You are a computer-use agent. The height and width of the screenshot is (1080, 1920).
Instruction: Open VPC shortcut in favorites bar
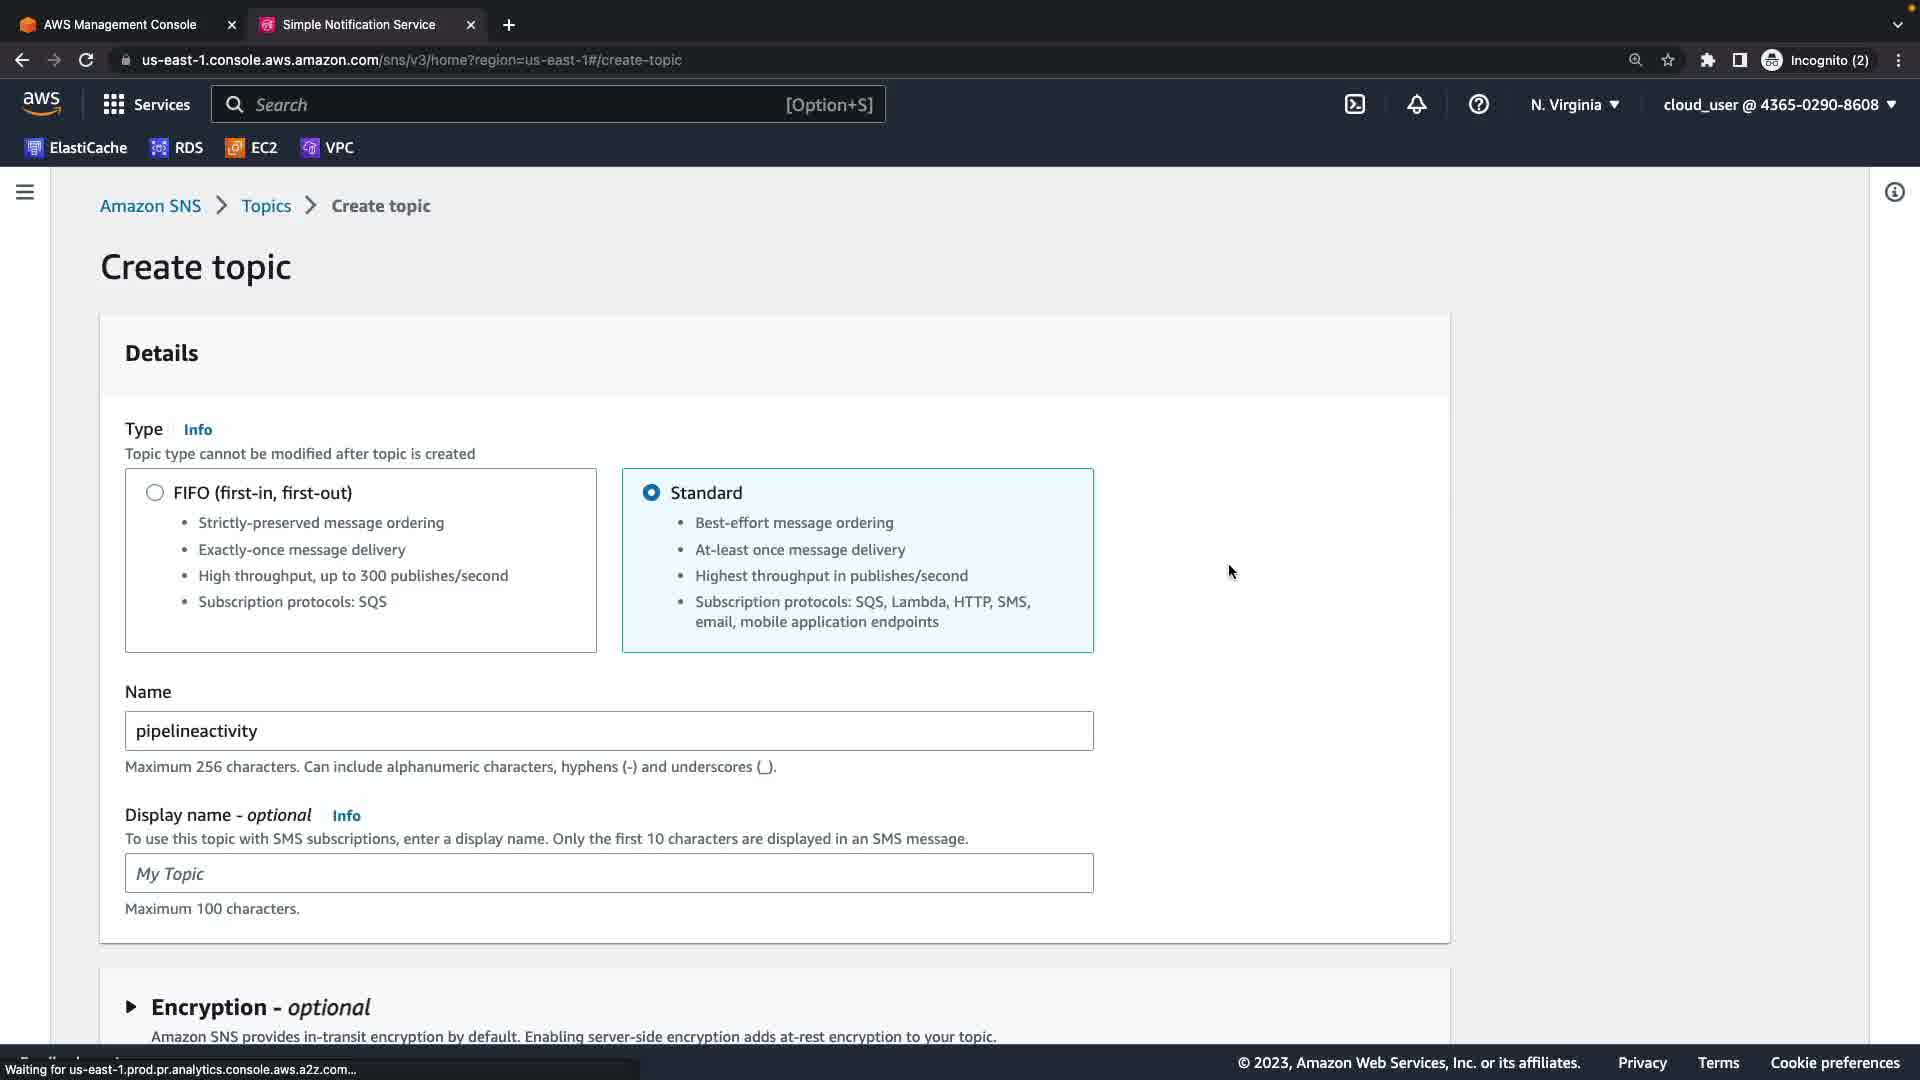pyautogui.click(x=327, y=148)
